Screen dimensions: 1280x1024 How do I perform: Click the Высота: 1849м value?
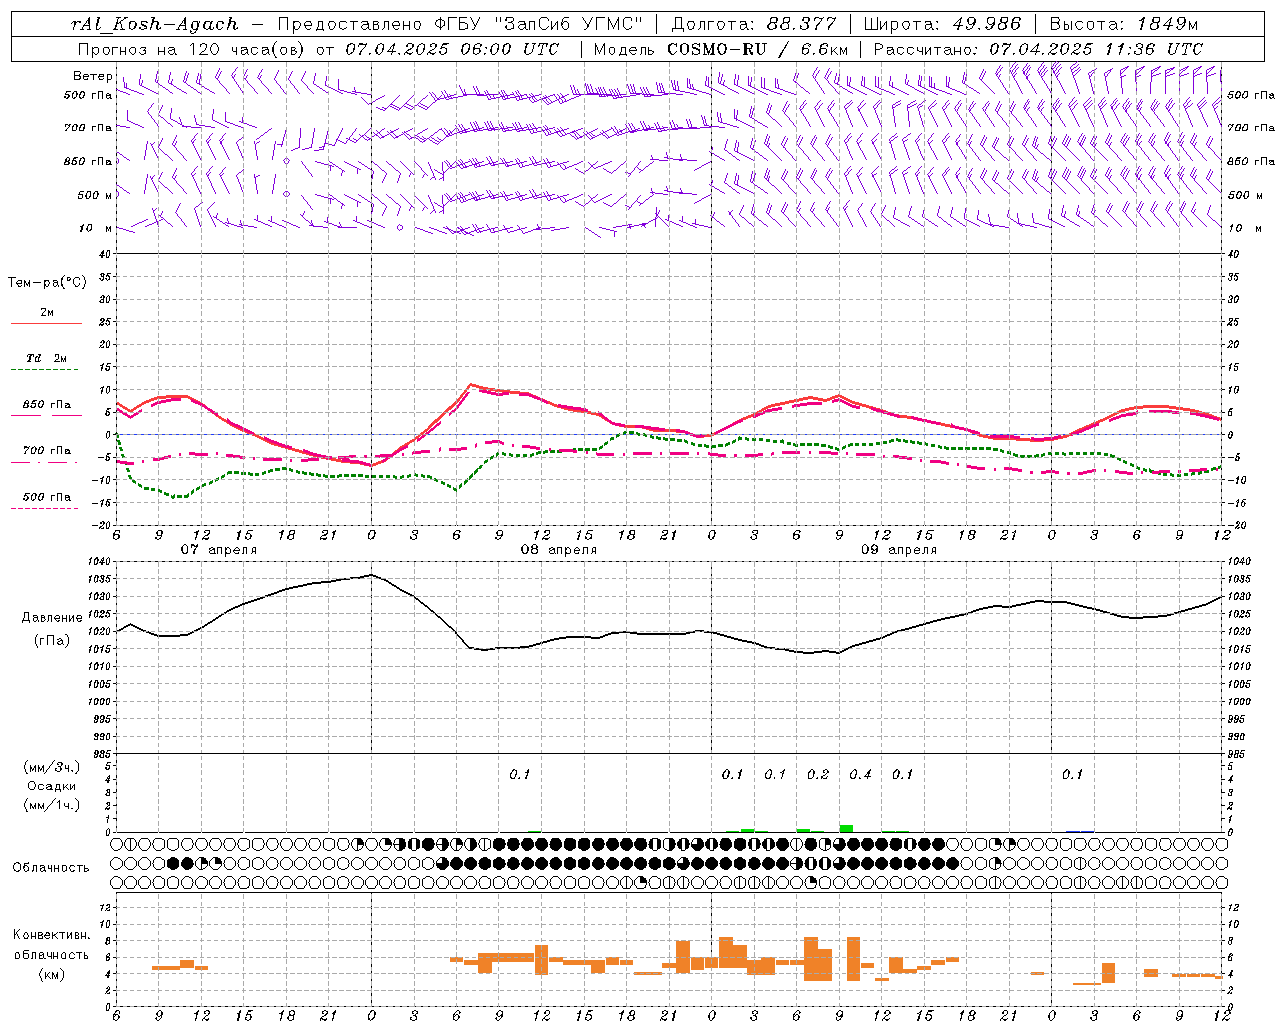(1123, 24)
